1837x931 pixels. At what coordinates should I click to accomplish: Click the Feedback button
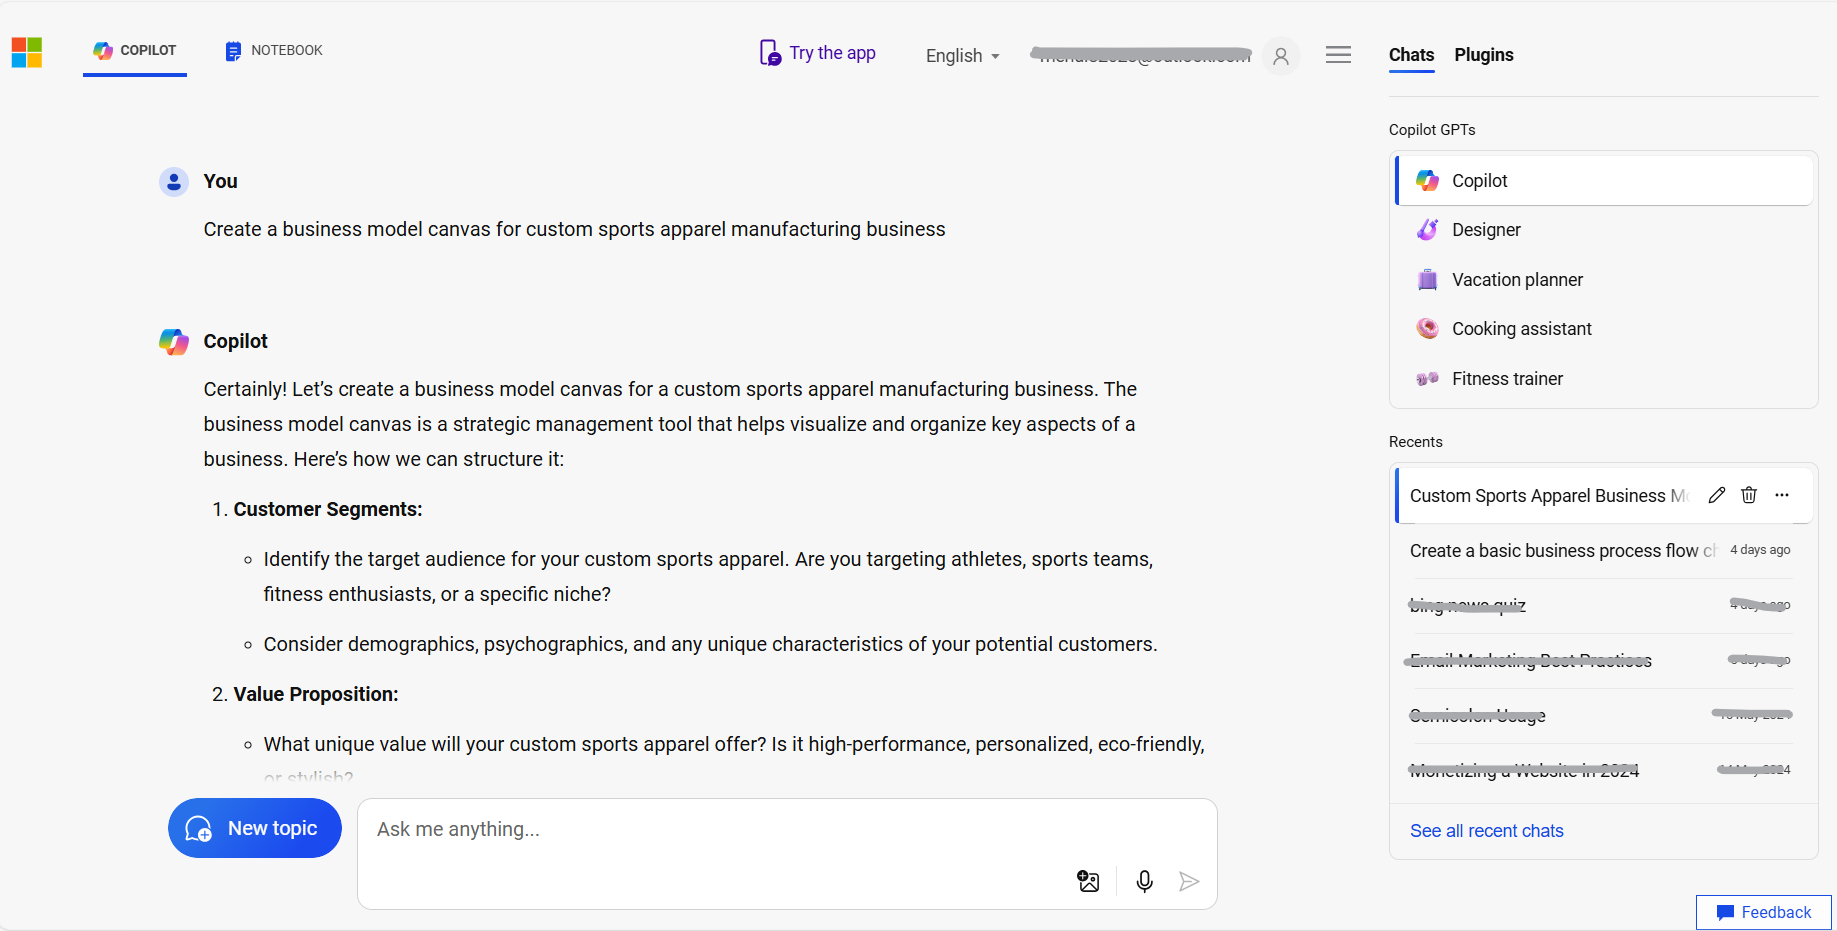coord(1763,912)
